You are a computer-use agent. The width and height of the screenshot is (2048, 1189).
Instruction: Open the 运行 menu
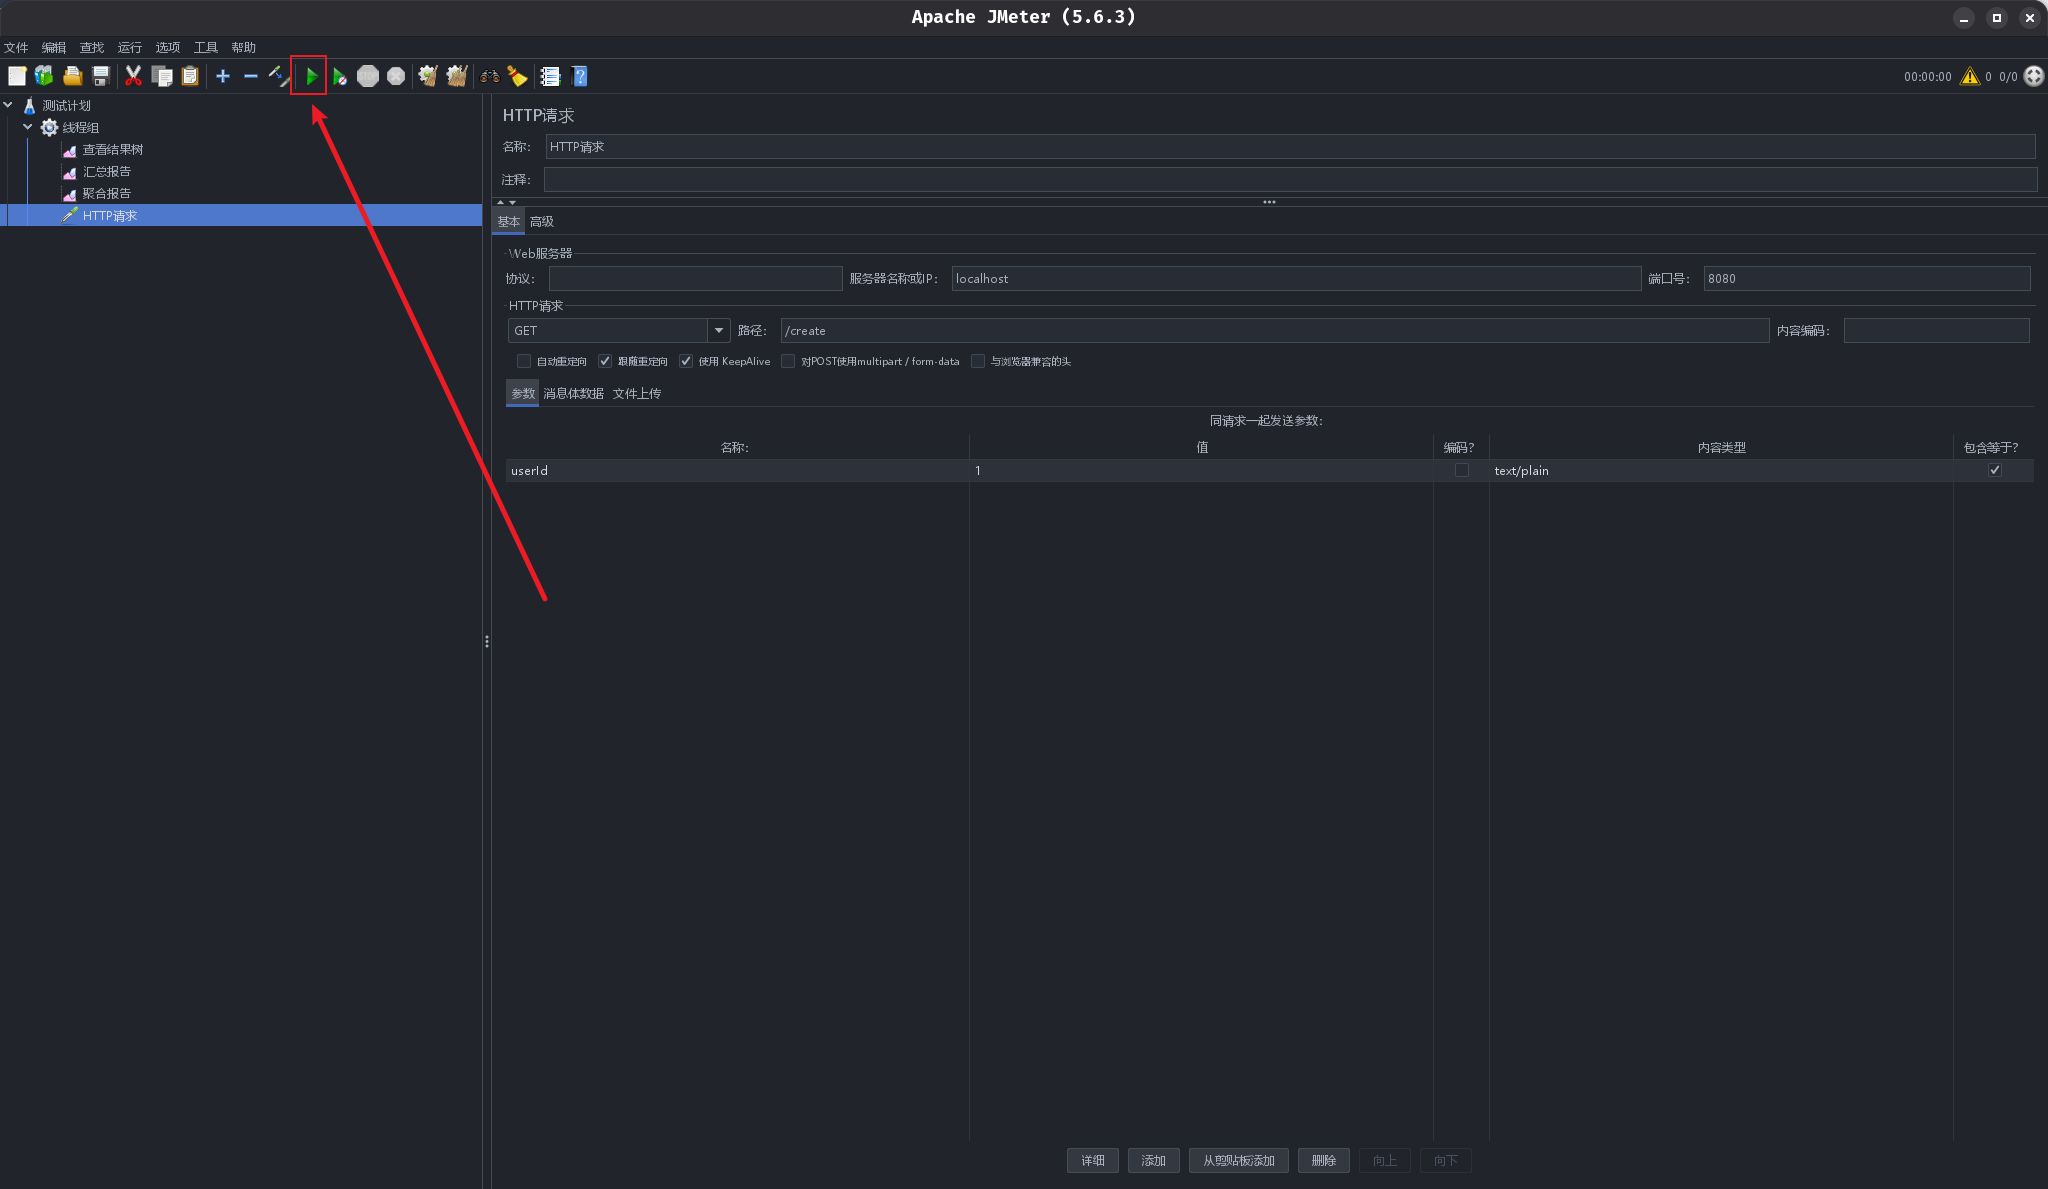(x=129, y=47)
